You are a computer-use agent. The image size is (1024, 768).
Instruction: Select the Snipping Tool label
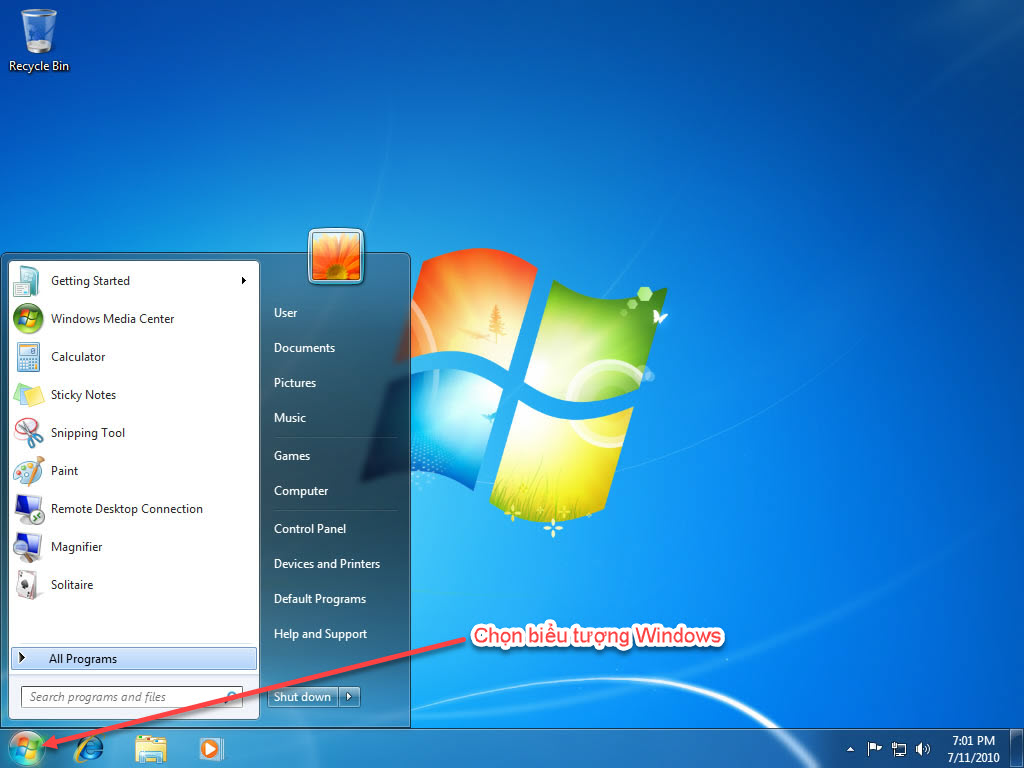88,433
